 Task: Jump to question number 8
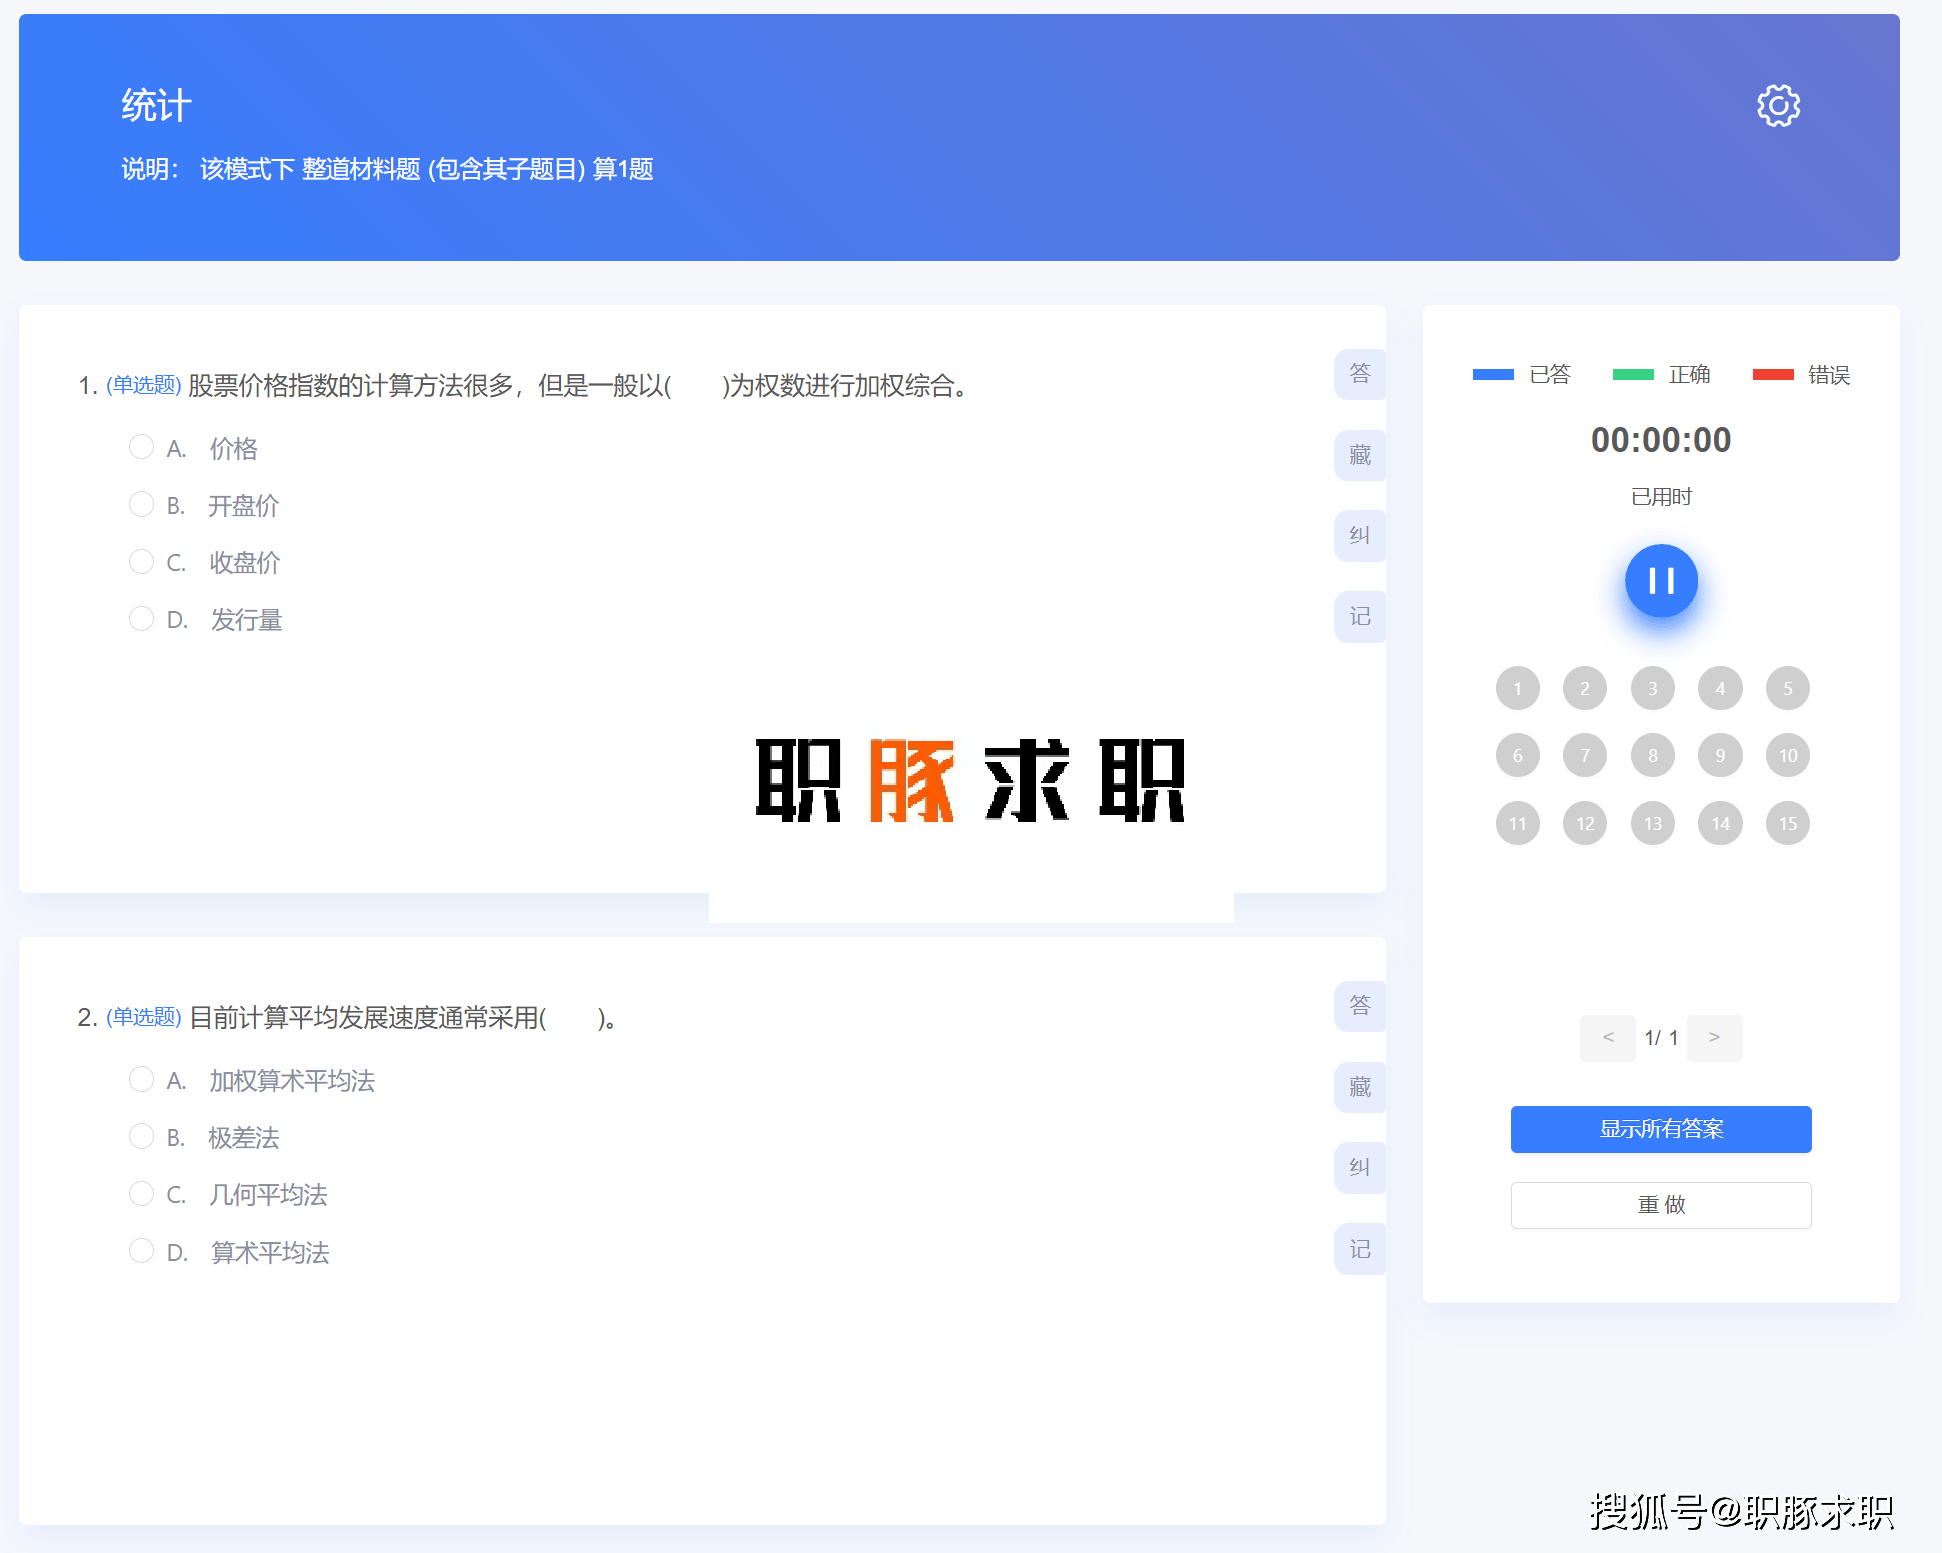1652,756
